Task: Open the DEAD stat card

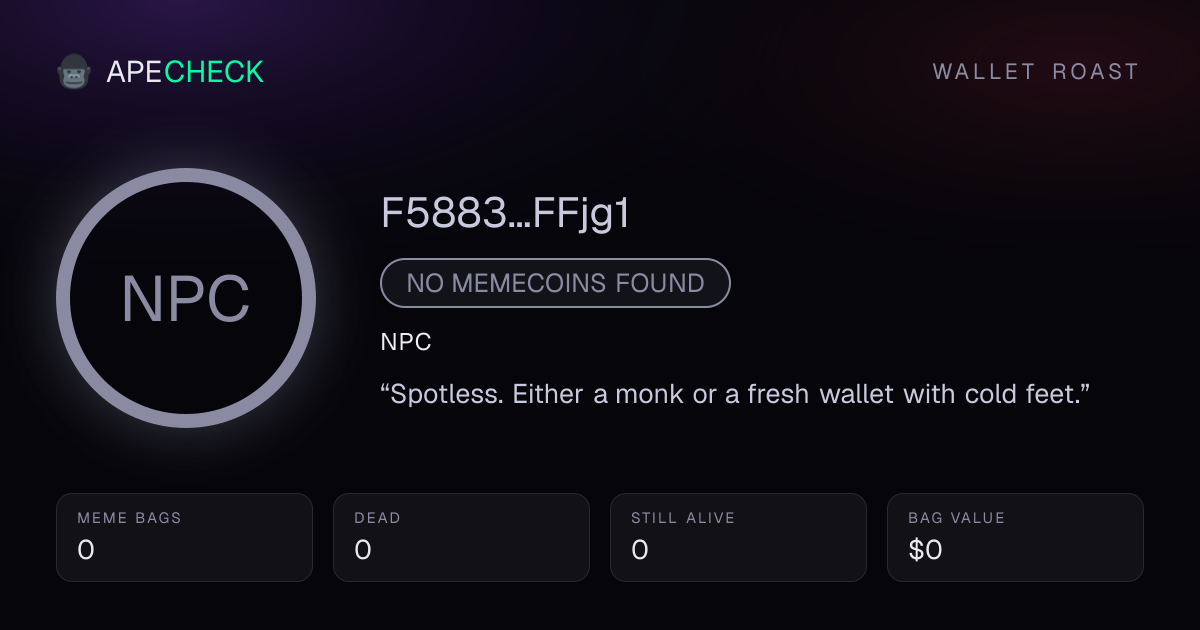Action: (x=461, y=538)
